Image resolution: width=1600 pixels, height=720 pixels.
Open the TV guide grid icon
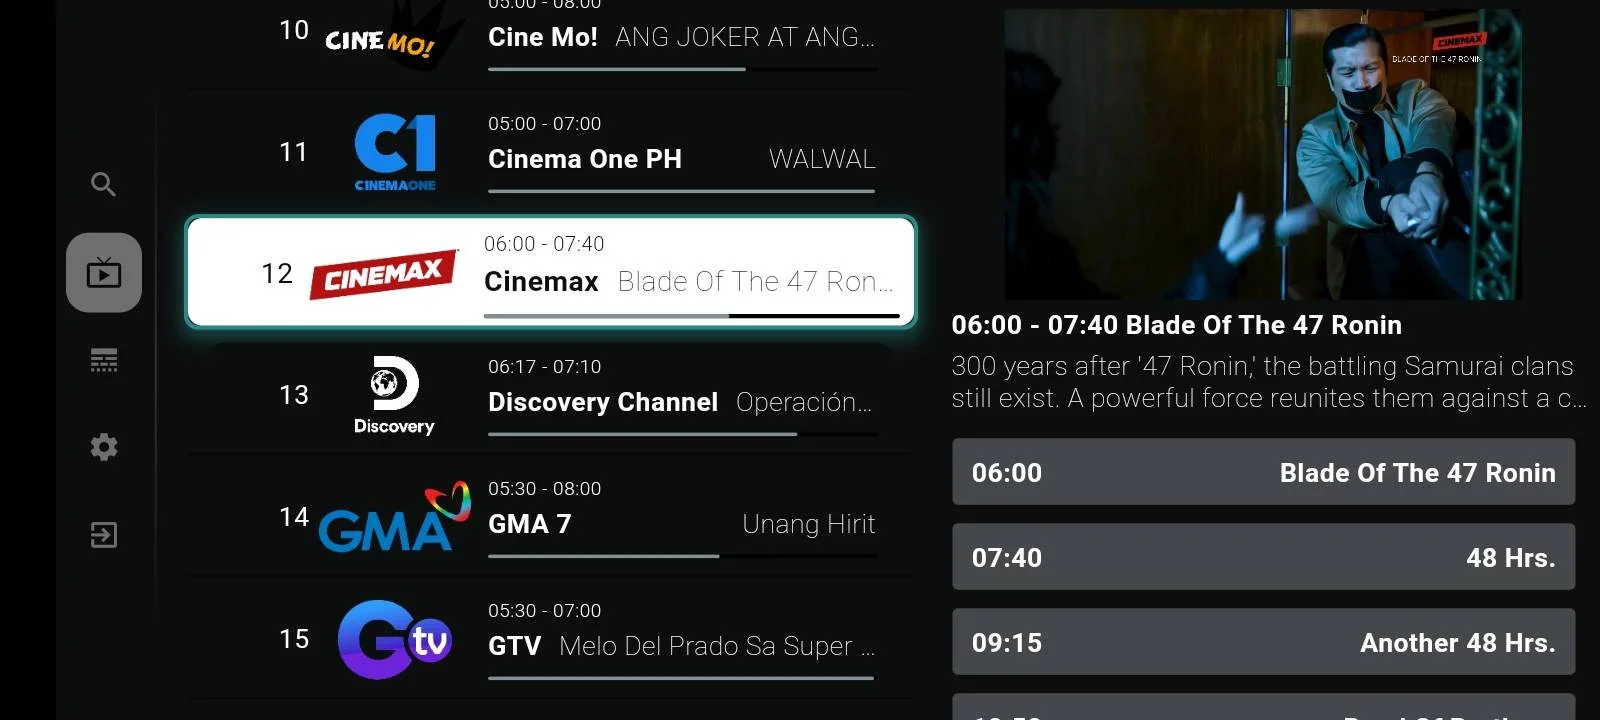[x=104, y=360]
